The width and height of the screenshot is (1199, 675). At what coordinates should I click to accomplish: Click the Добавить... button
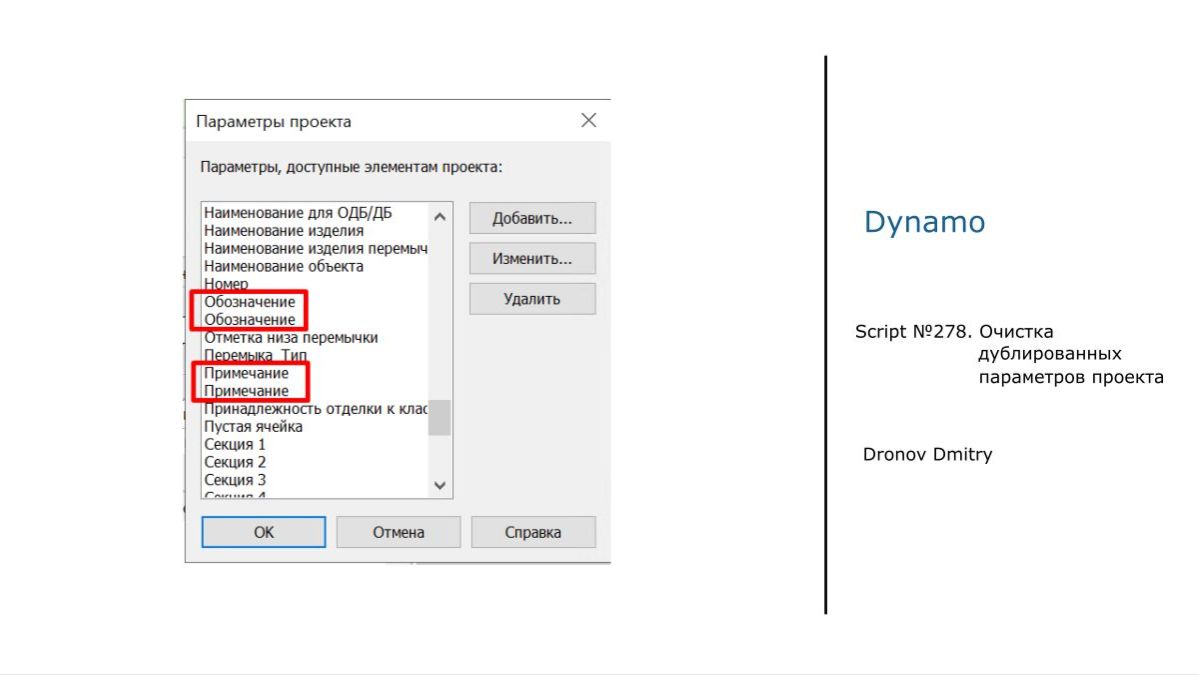(532, 218)
